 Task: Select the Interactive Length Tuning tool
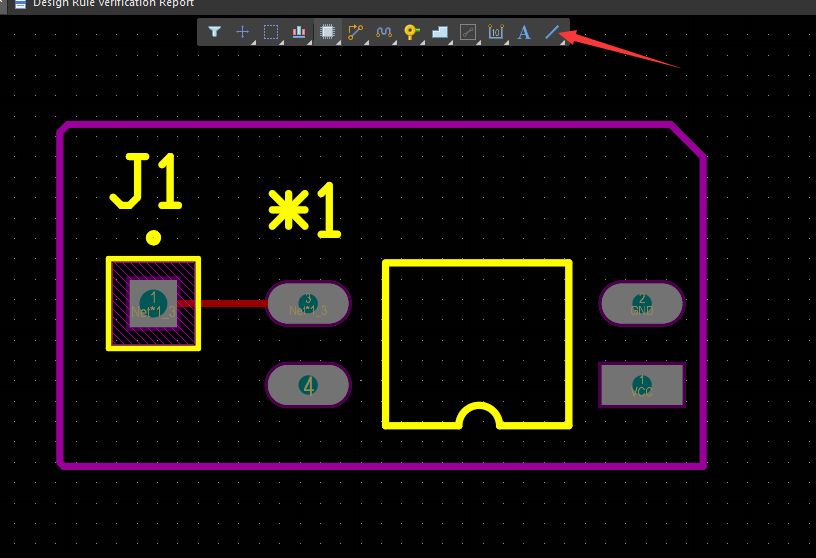pos(384,32)
